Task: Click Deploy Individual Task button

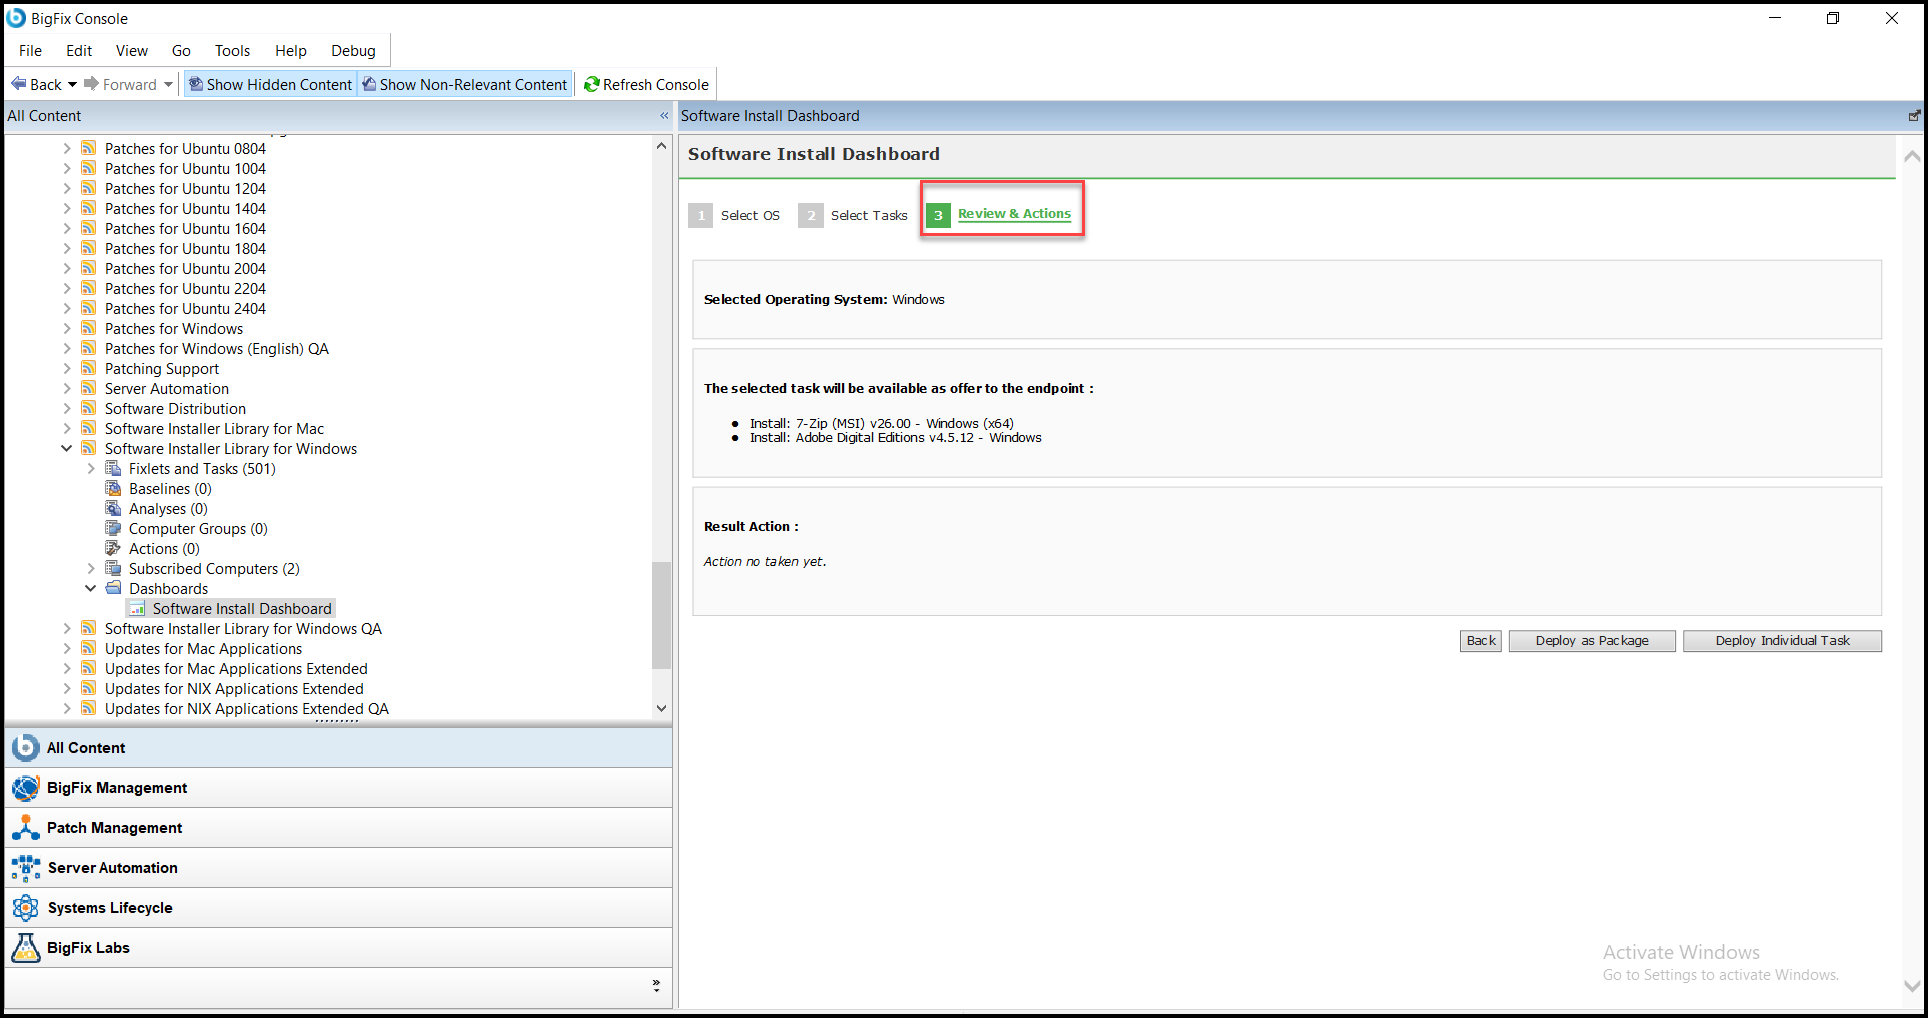Action: coord(1782,641)
